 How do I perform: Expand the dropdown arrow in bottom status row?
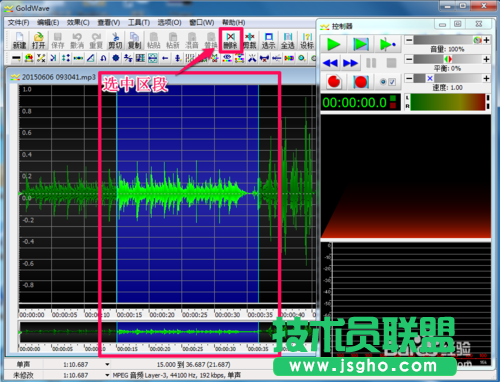pos(107,375)
